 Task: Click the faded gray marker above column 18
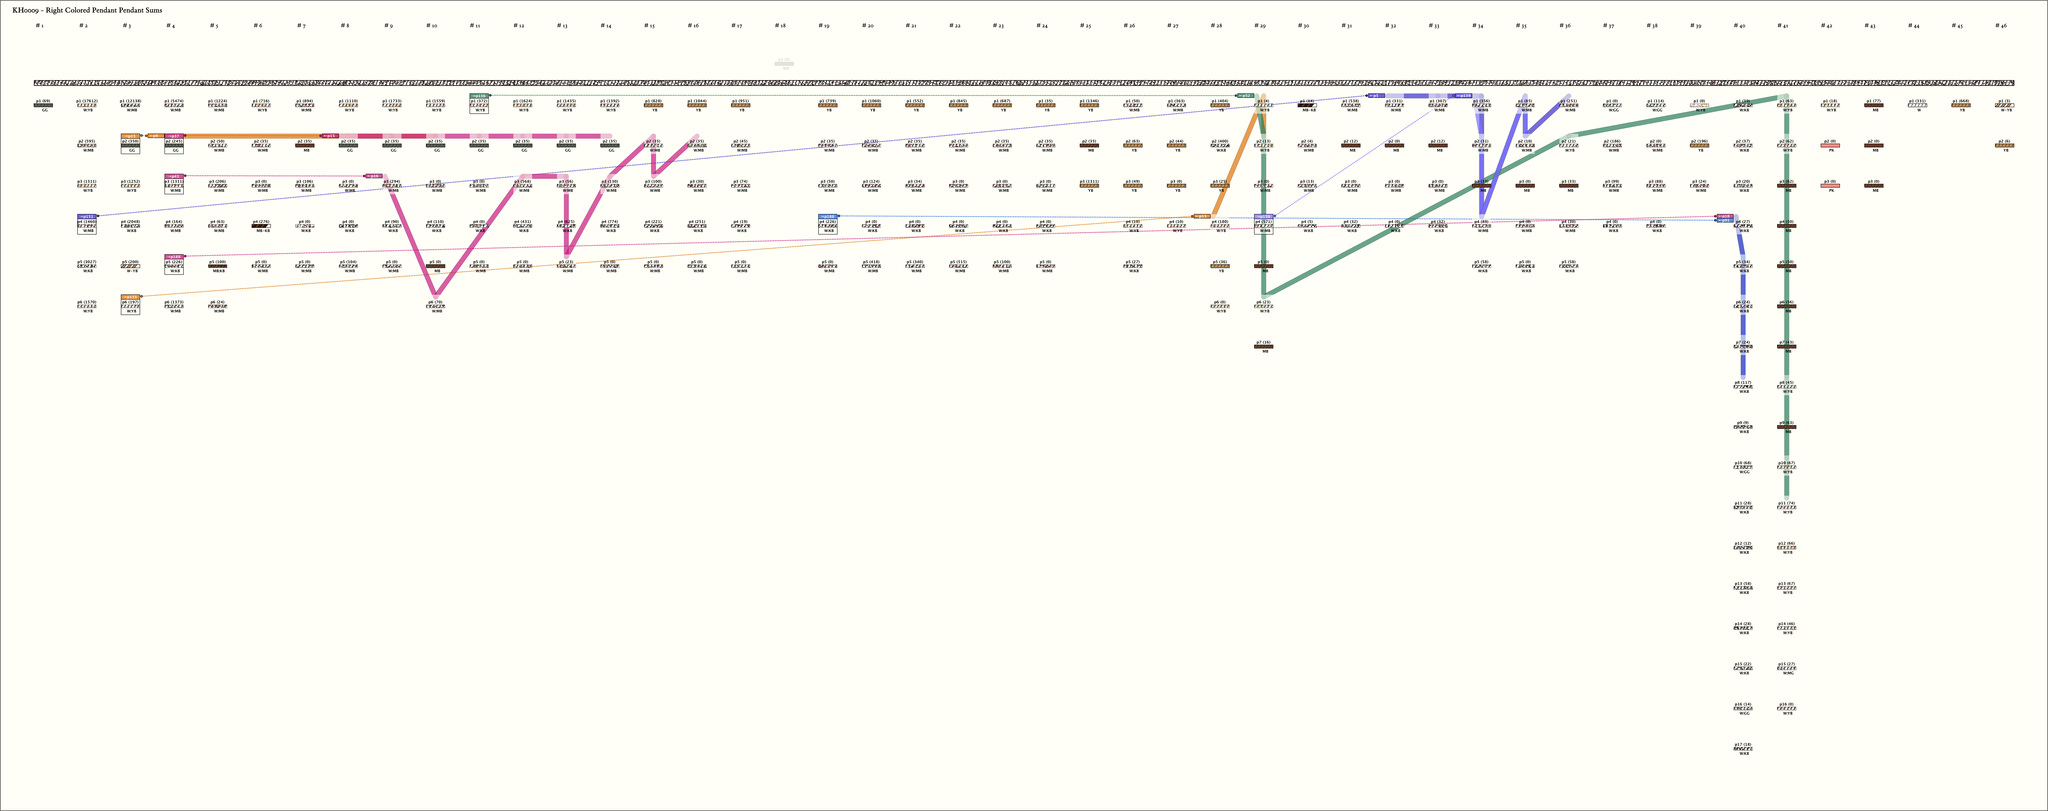784,64
